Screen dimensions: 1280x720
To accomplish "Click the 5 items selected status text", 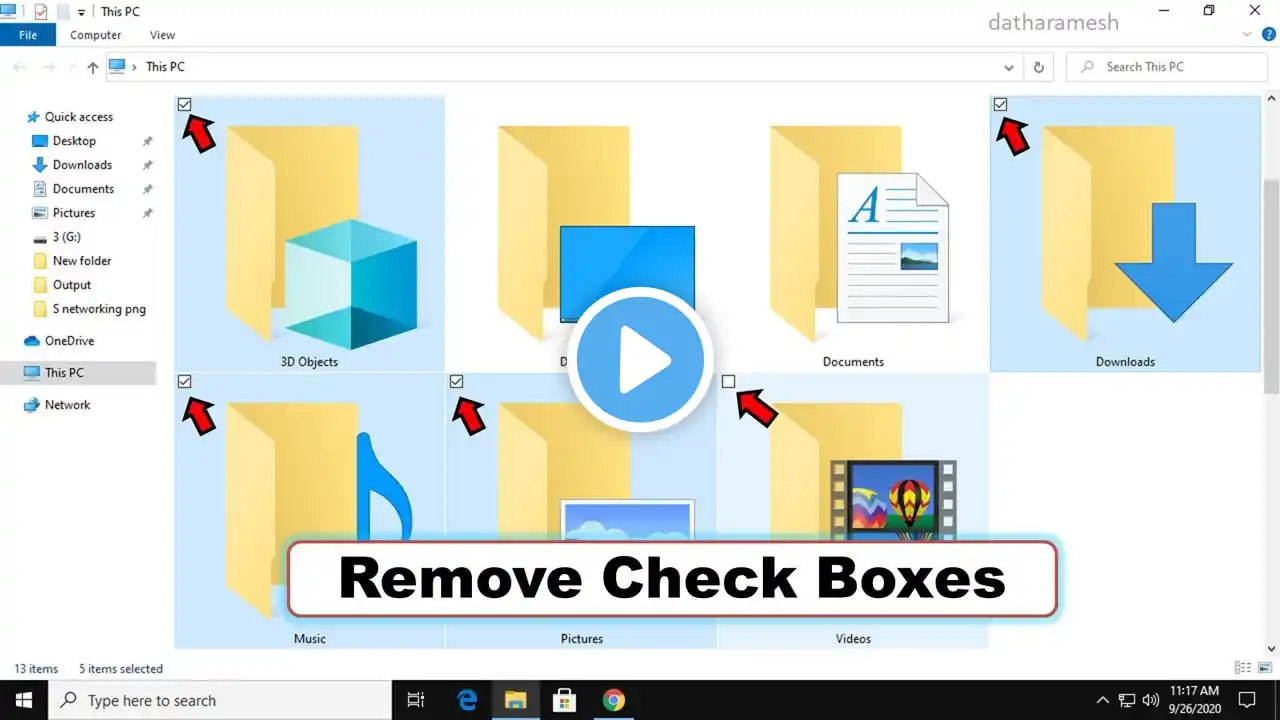I will (x=121, y=669).
